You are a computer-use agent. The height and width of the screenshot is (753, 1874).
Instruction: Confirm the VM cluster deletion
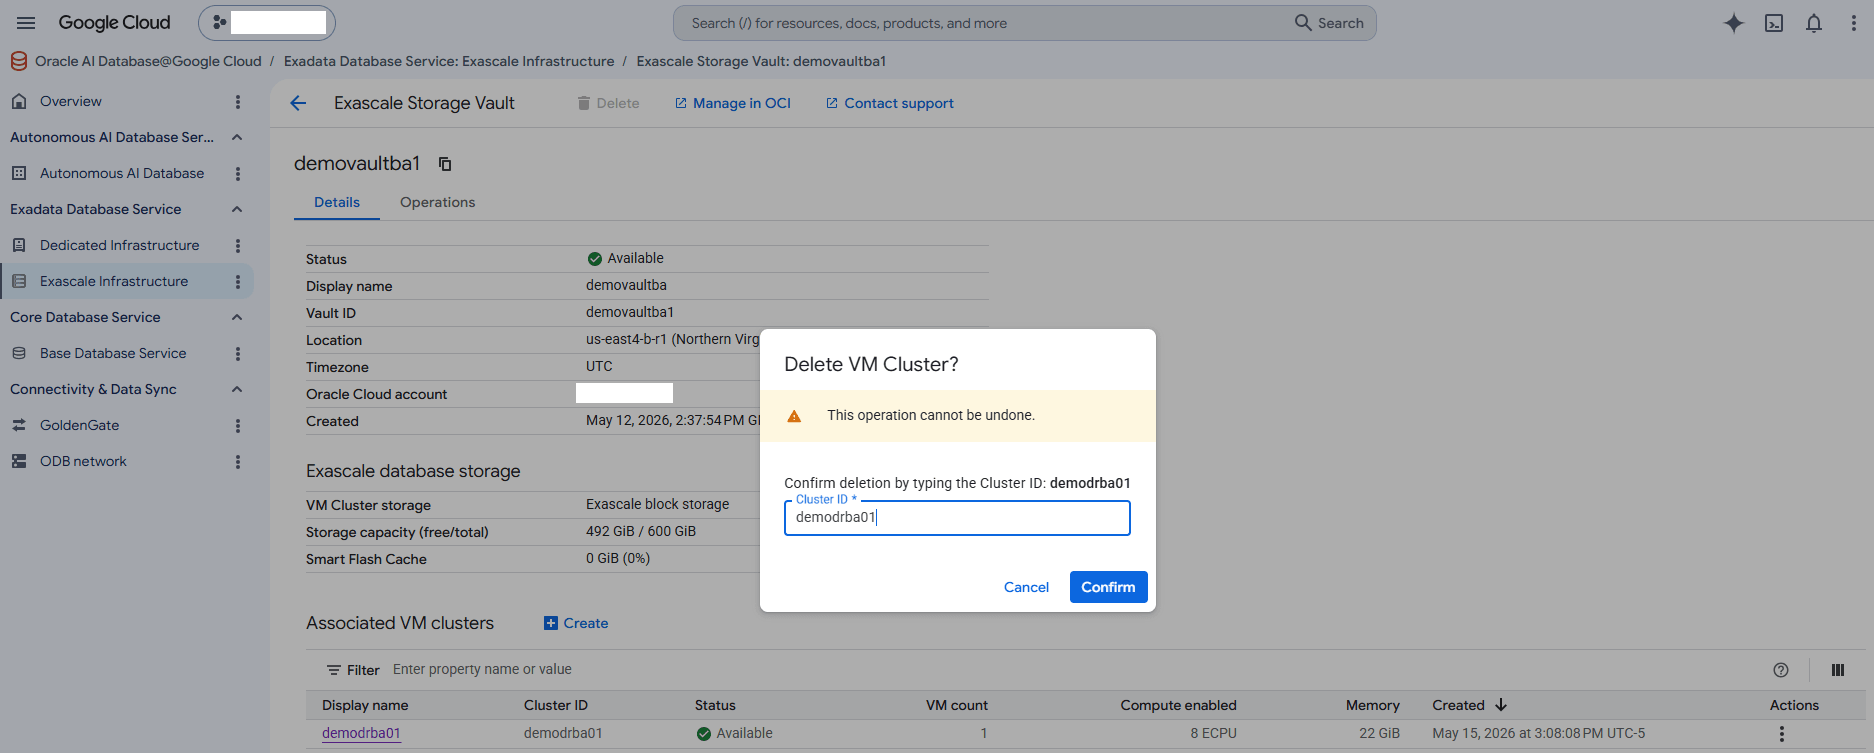pos(1108,587)
